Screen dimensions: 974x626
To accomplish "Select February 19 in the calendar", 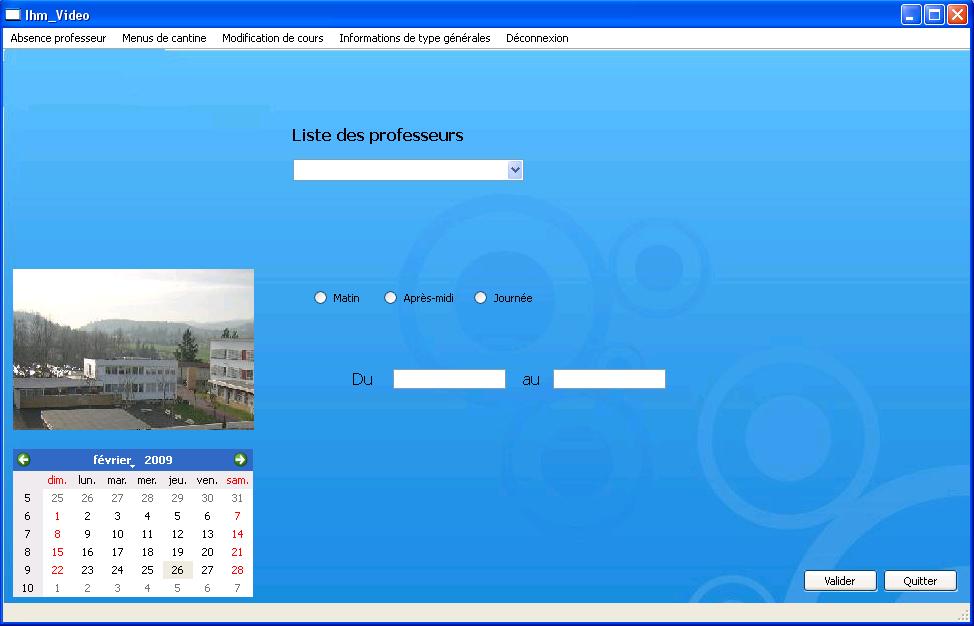I will [x=178, y=552].
